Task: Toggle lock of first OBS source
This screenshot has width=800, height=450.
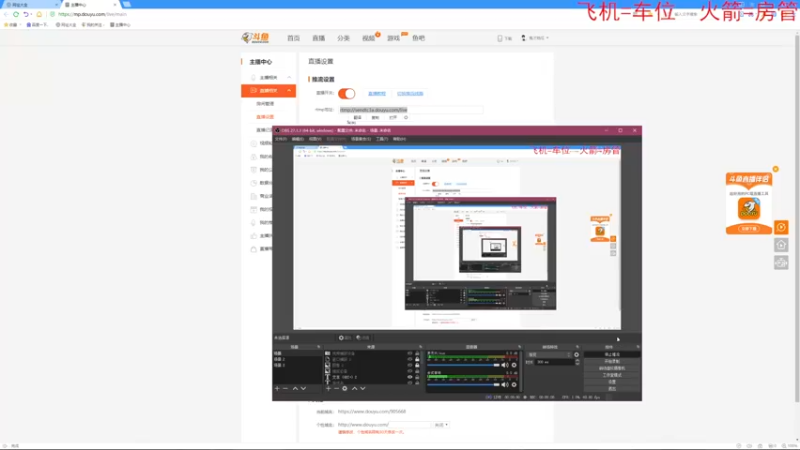Action: [417, 353]
